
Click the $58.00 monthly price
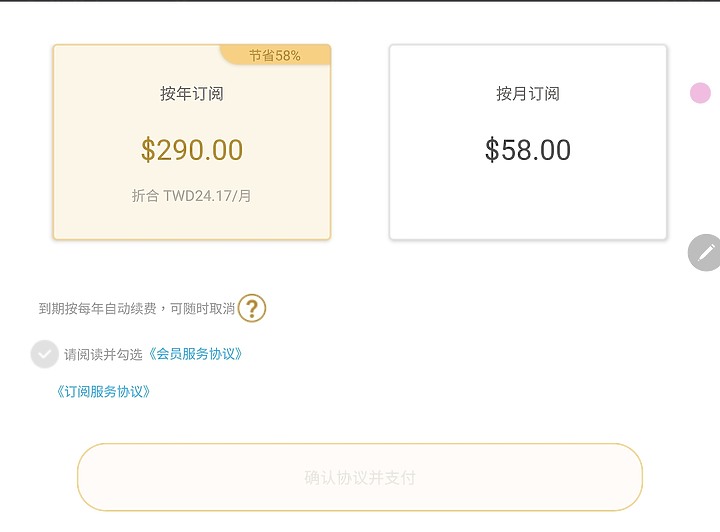[528, 150]
